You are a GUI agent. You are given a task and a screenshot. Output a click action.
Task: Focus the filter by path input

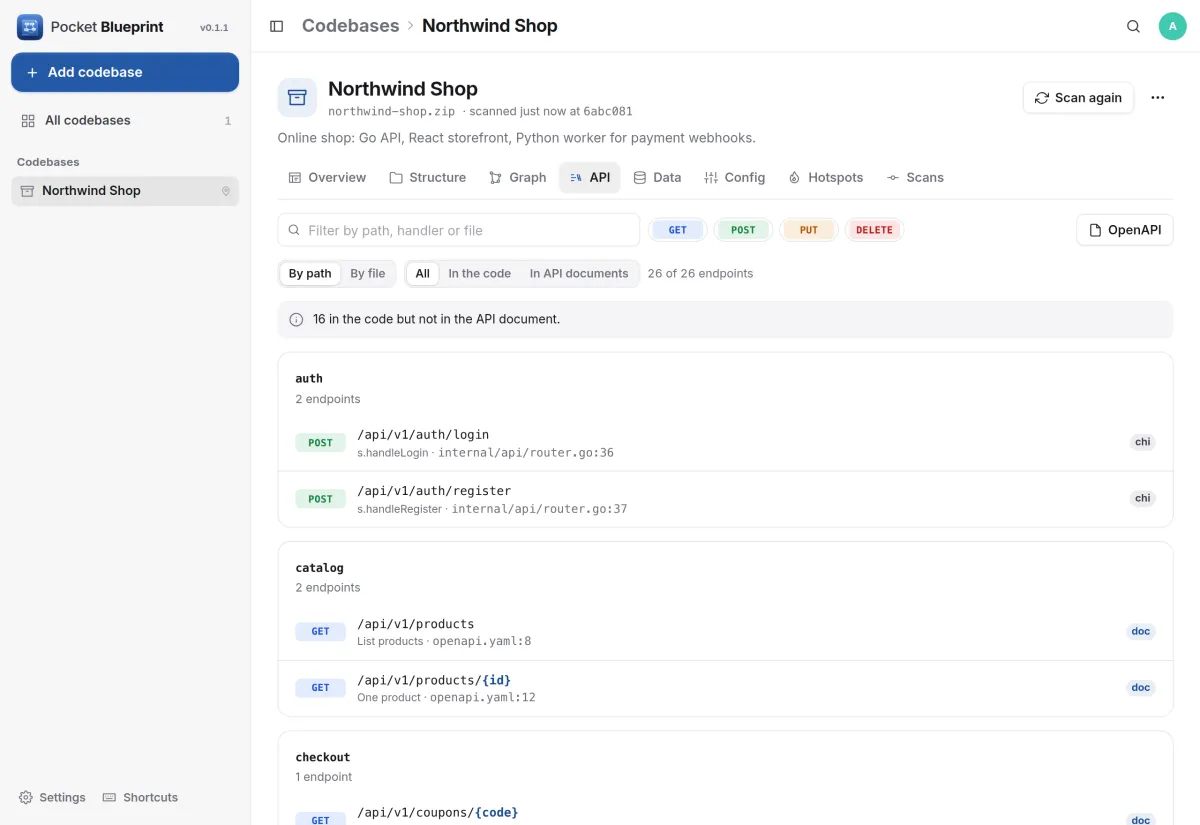pos(459,230)
